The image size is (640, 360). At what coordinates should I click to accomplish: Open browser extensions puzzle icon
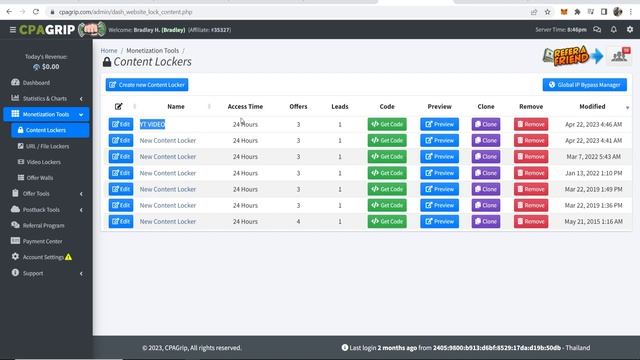[577, 12]
